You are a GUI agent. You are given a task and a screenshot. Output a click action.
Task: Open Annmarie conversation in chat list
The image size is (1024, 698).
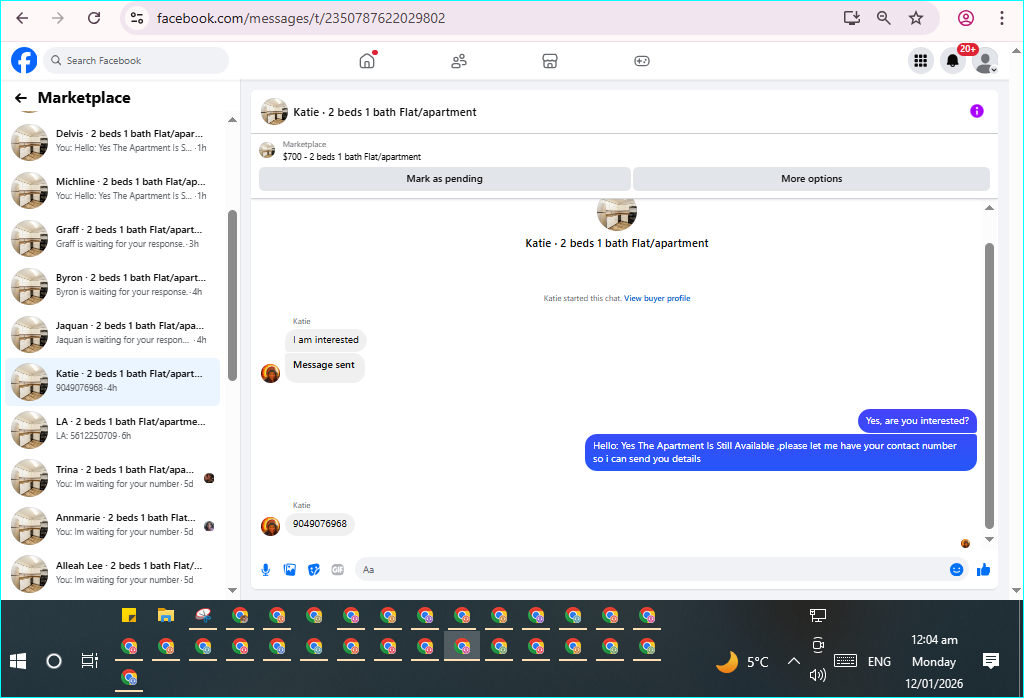coord(112,526)
